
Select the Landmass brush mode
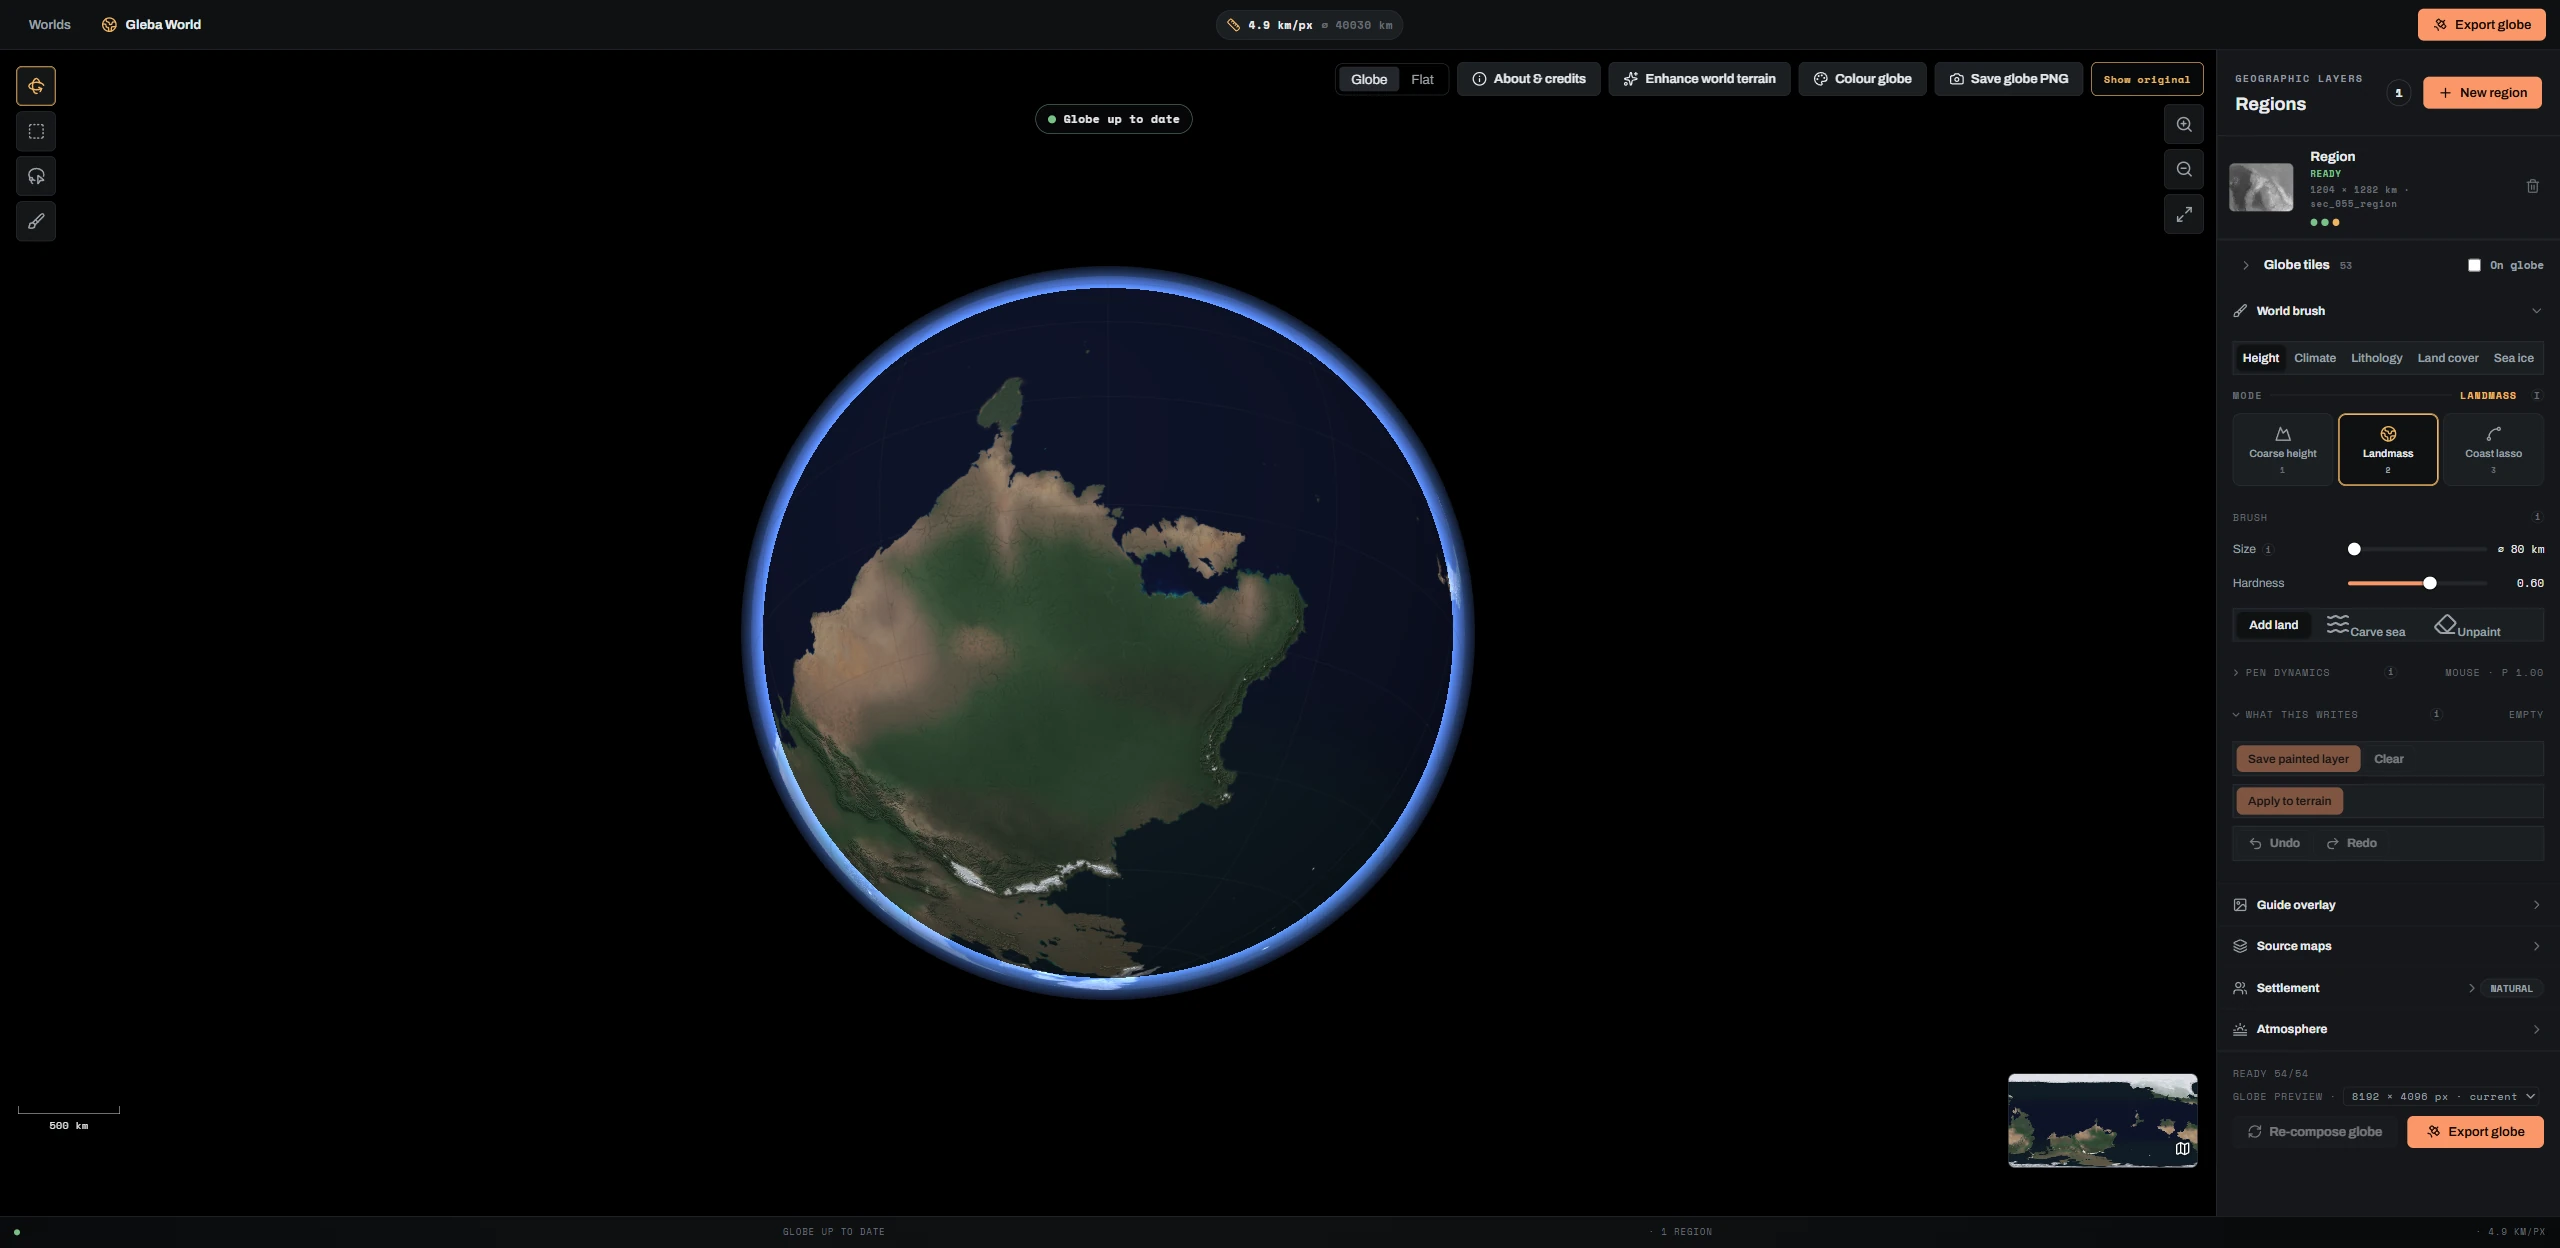pyautogui.click(x=2388, y=450)
